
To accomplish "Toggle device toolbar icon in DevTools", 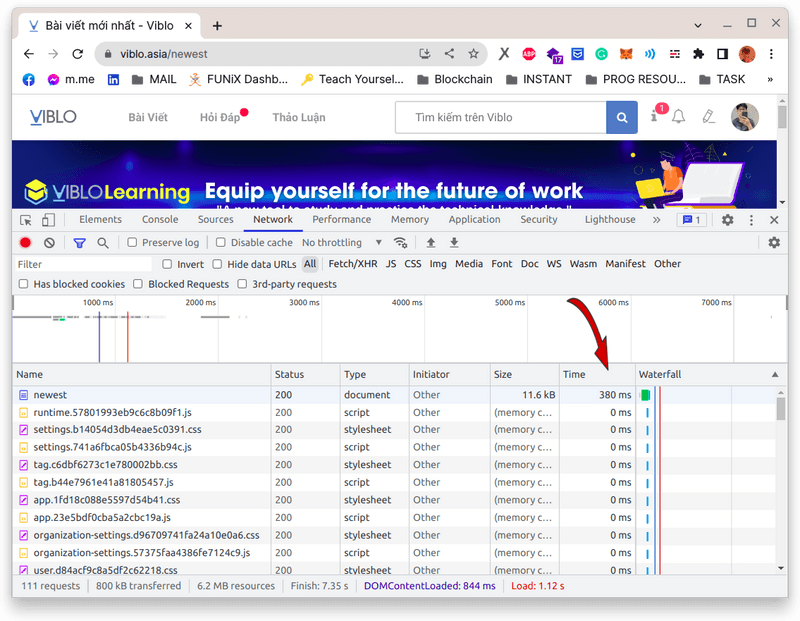I will coord(49,220).
